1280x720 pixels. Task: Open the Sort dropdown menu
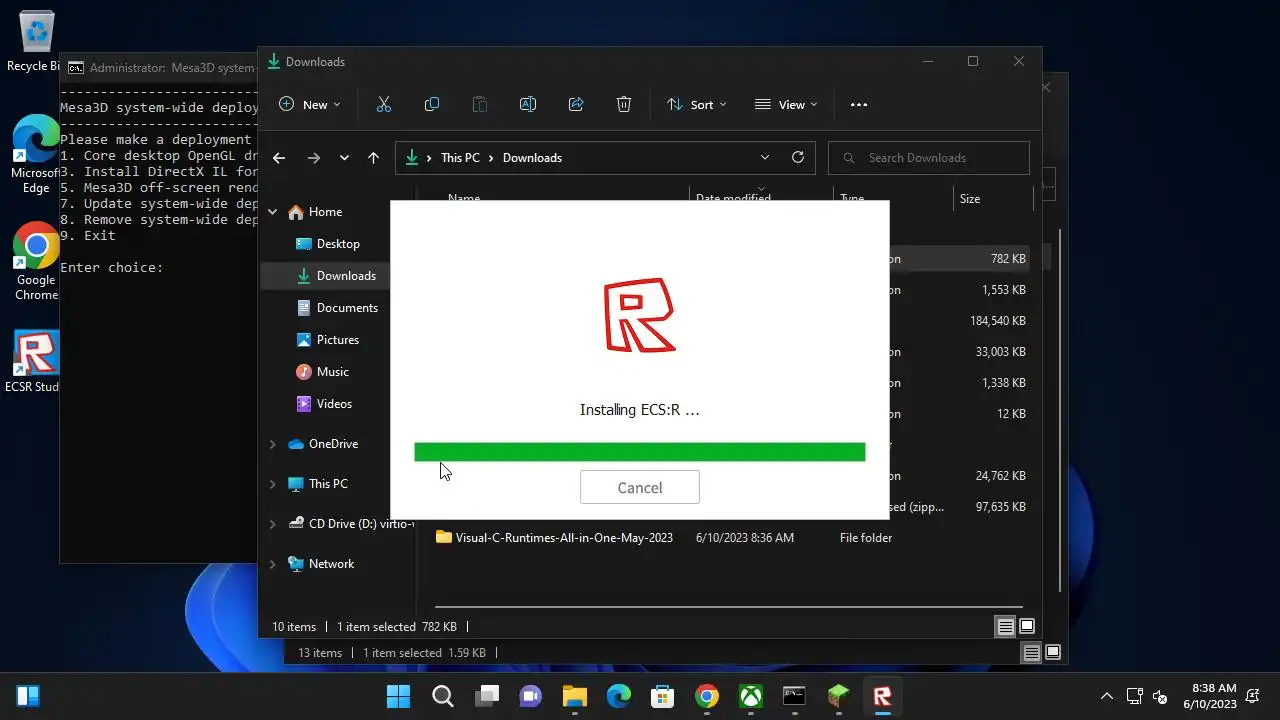point(697,104)
